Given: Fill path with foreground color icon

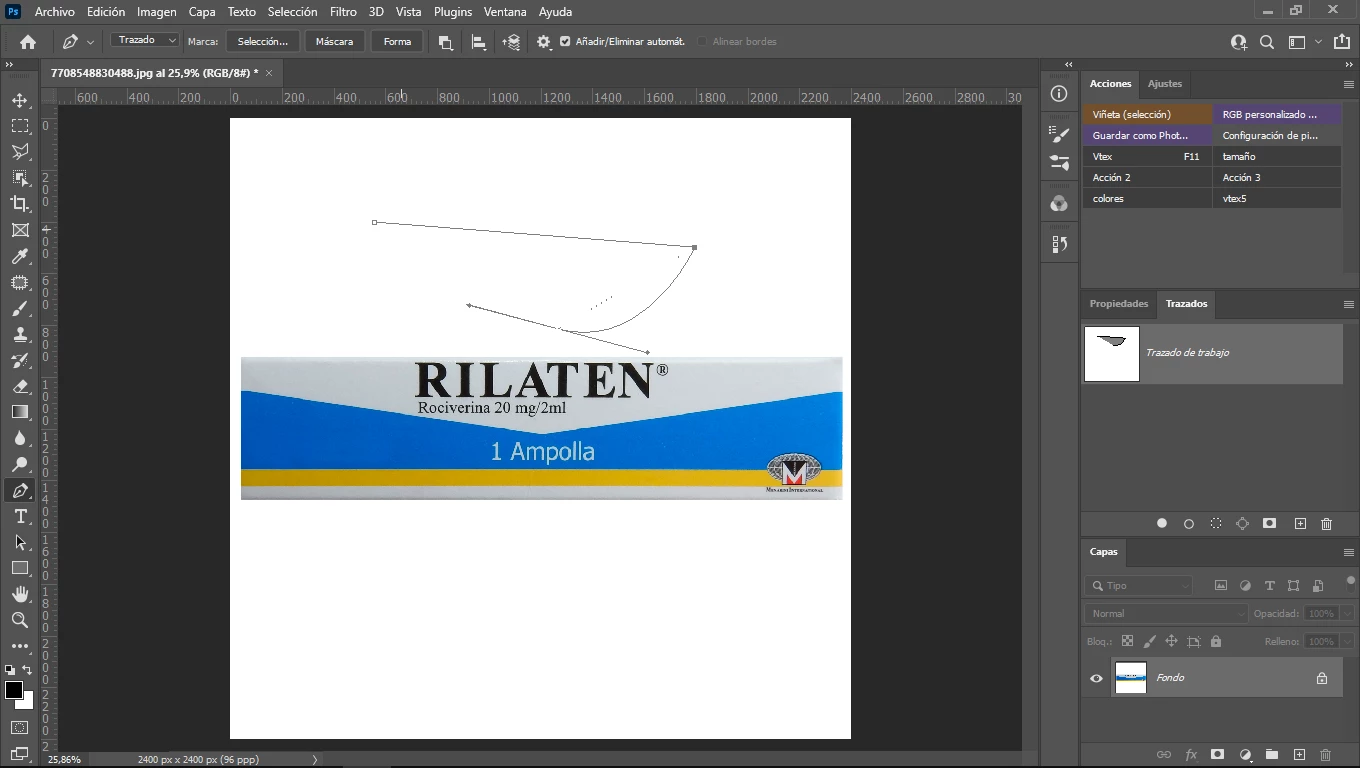Looking at the screenshot, I should click(1162, 523).
